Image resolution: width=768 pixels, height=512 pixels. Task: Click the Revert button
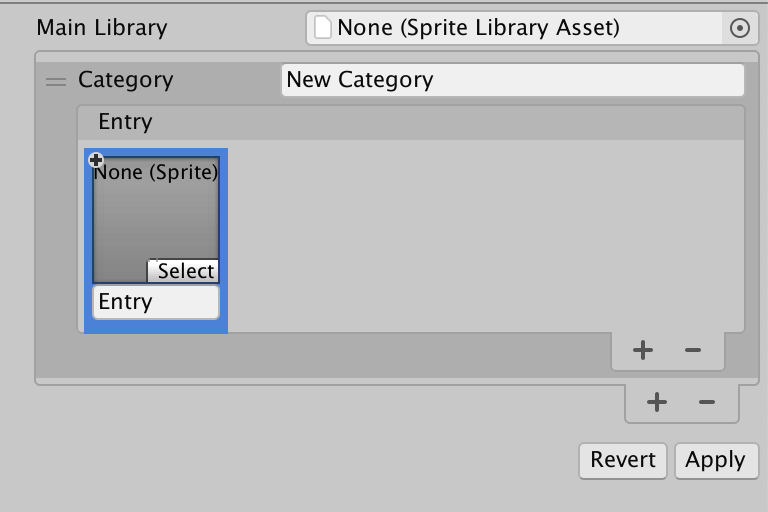623,460
